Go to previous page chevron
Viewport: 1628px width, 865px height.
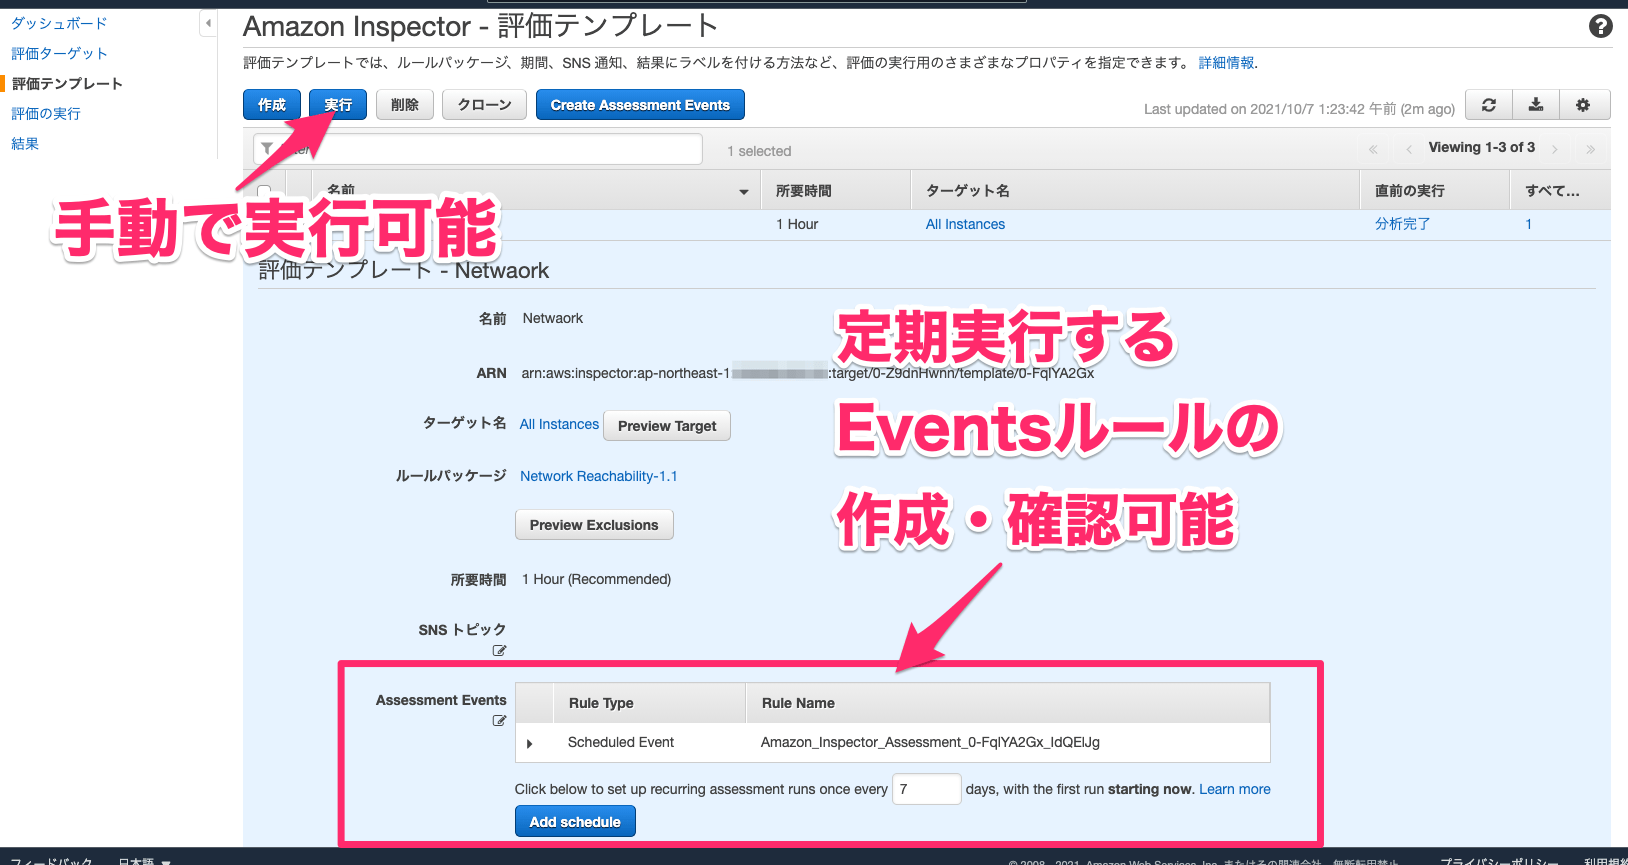click(x=1409, y=149)
